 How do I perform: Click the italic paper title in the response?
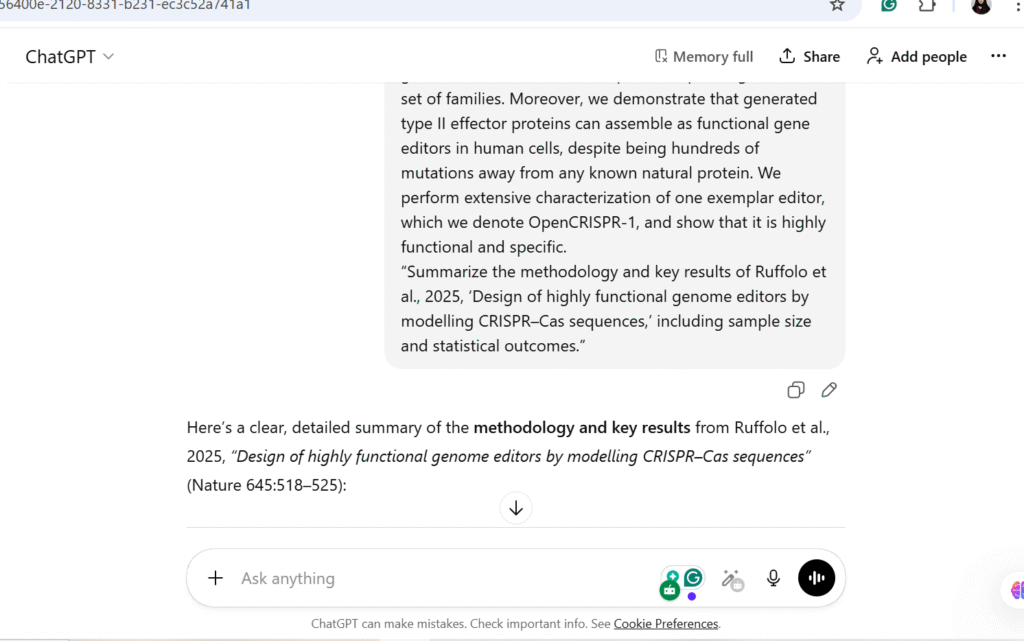[x=520, y=456]
